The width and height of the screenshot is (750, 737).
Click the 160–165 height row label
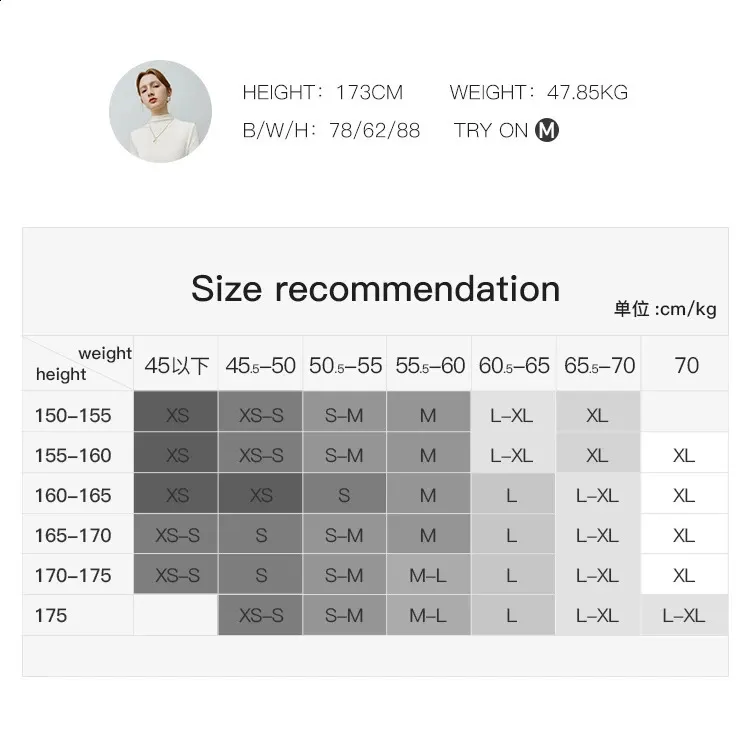(73, 495)
